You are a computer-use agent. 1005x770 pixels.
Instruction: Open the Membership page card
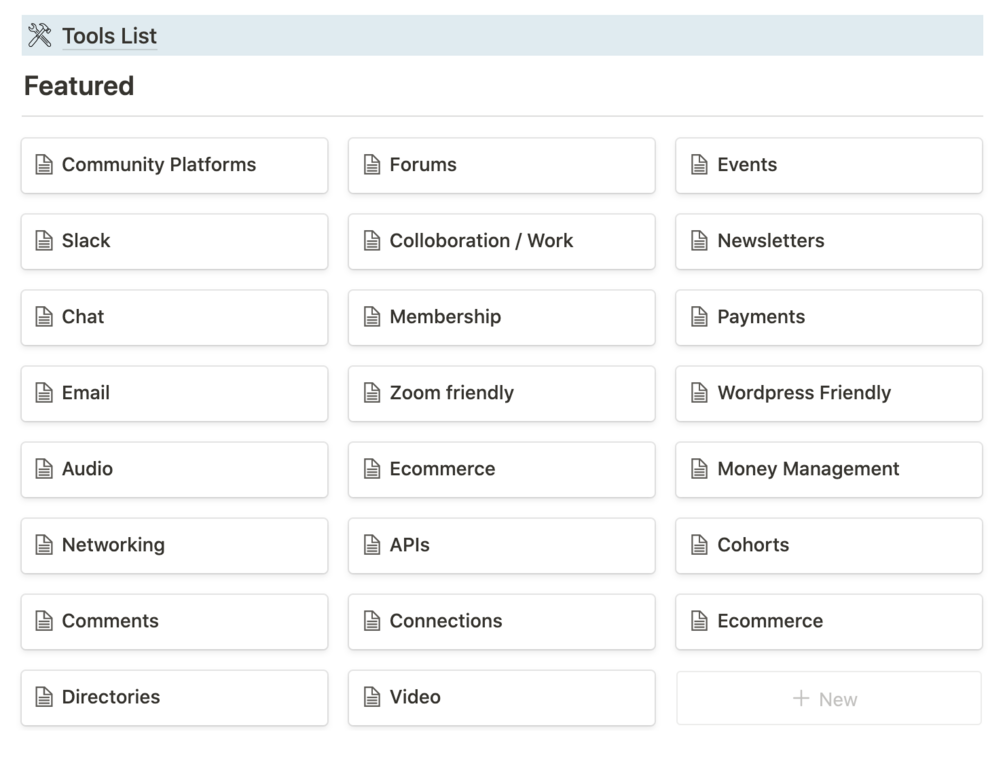(501, 317)
